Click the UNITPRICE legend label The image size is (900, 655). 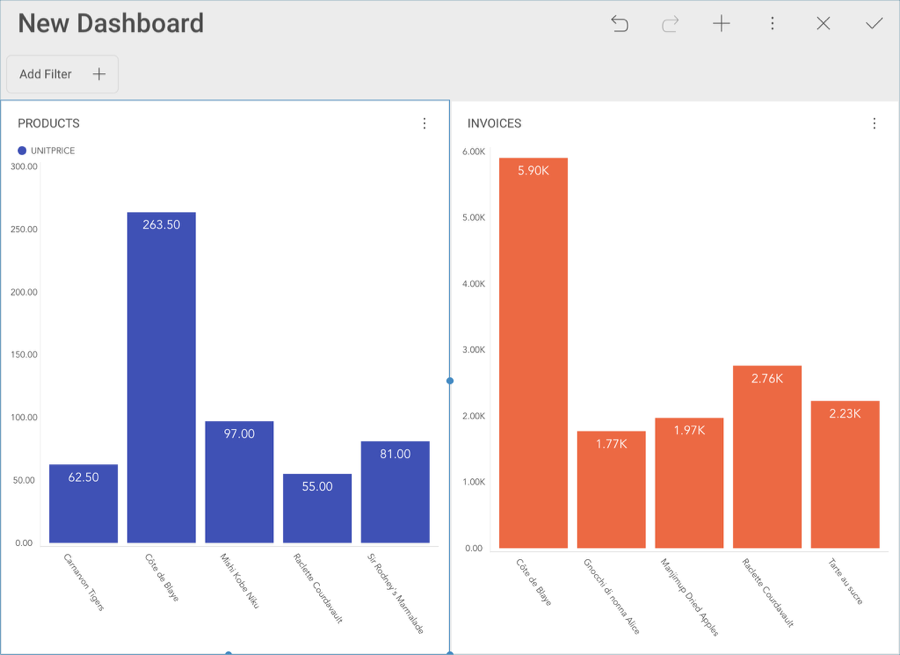(53, 150)
